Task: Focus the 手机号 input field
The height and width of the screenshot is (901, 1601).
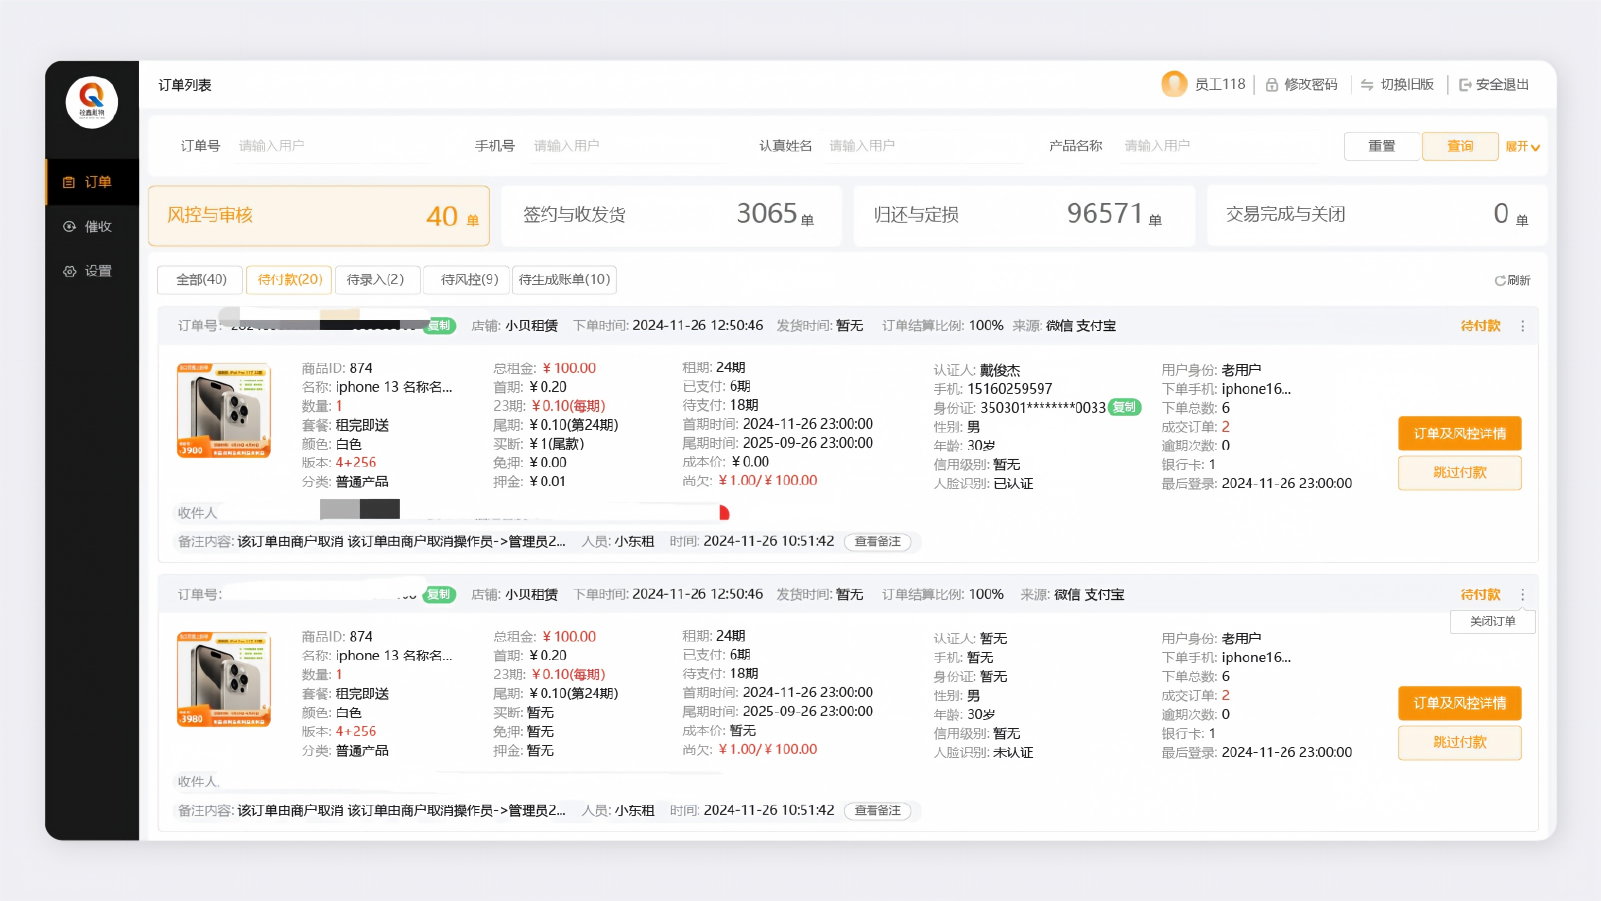Action: (x=627, y=146)
